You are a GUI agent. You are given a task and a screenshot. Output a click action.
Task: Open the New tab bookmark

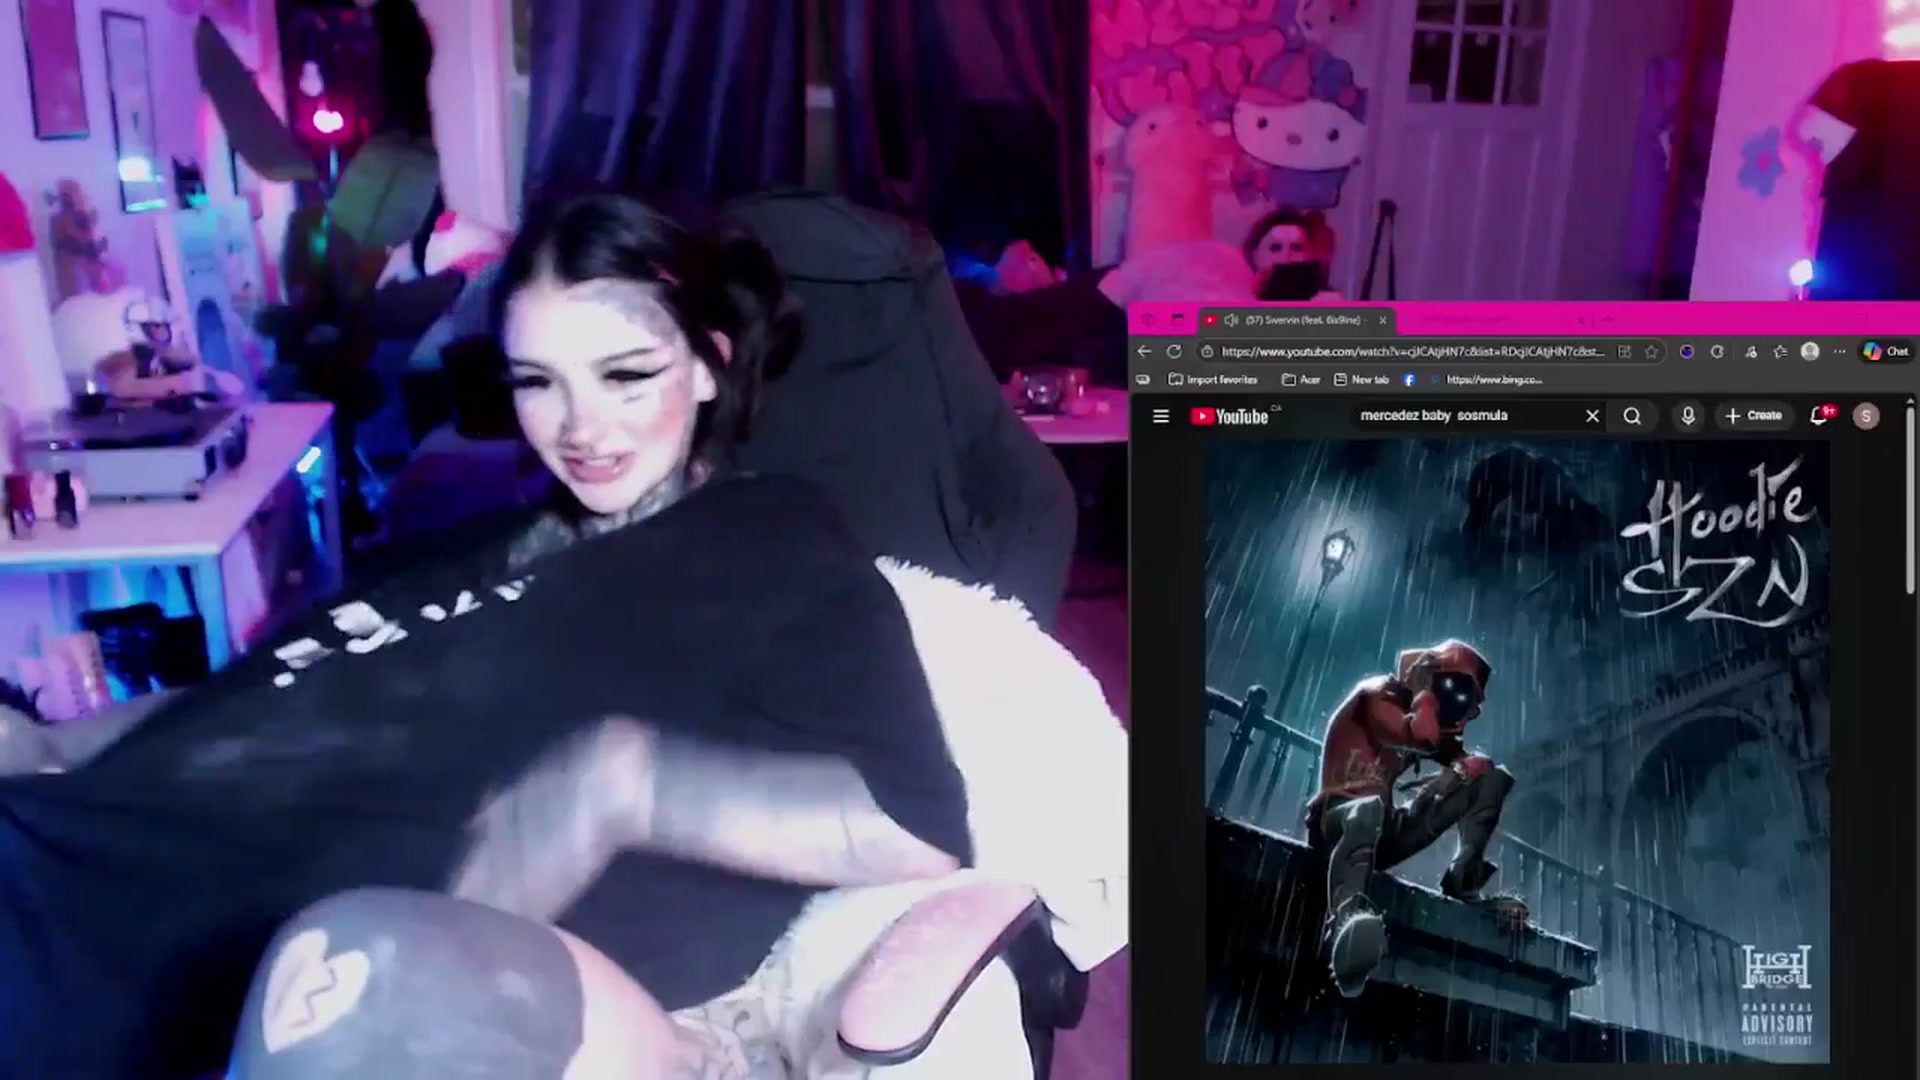pyautogui.click(x=1361, y=380)
